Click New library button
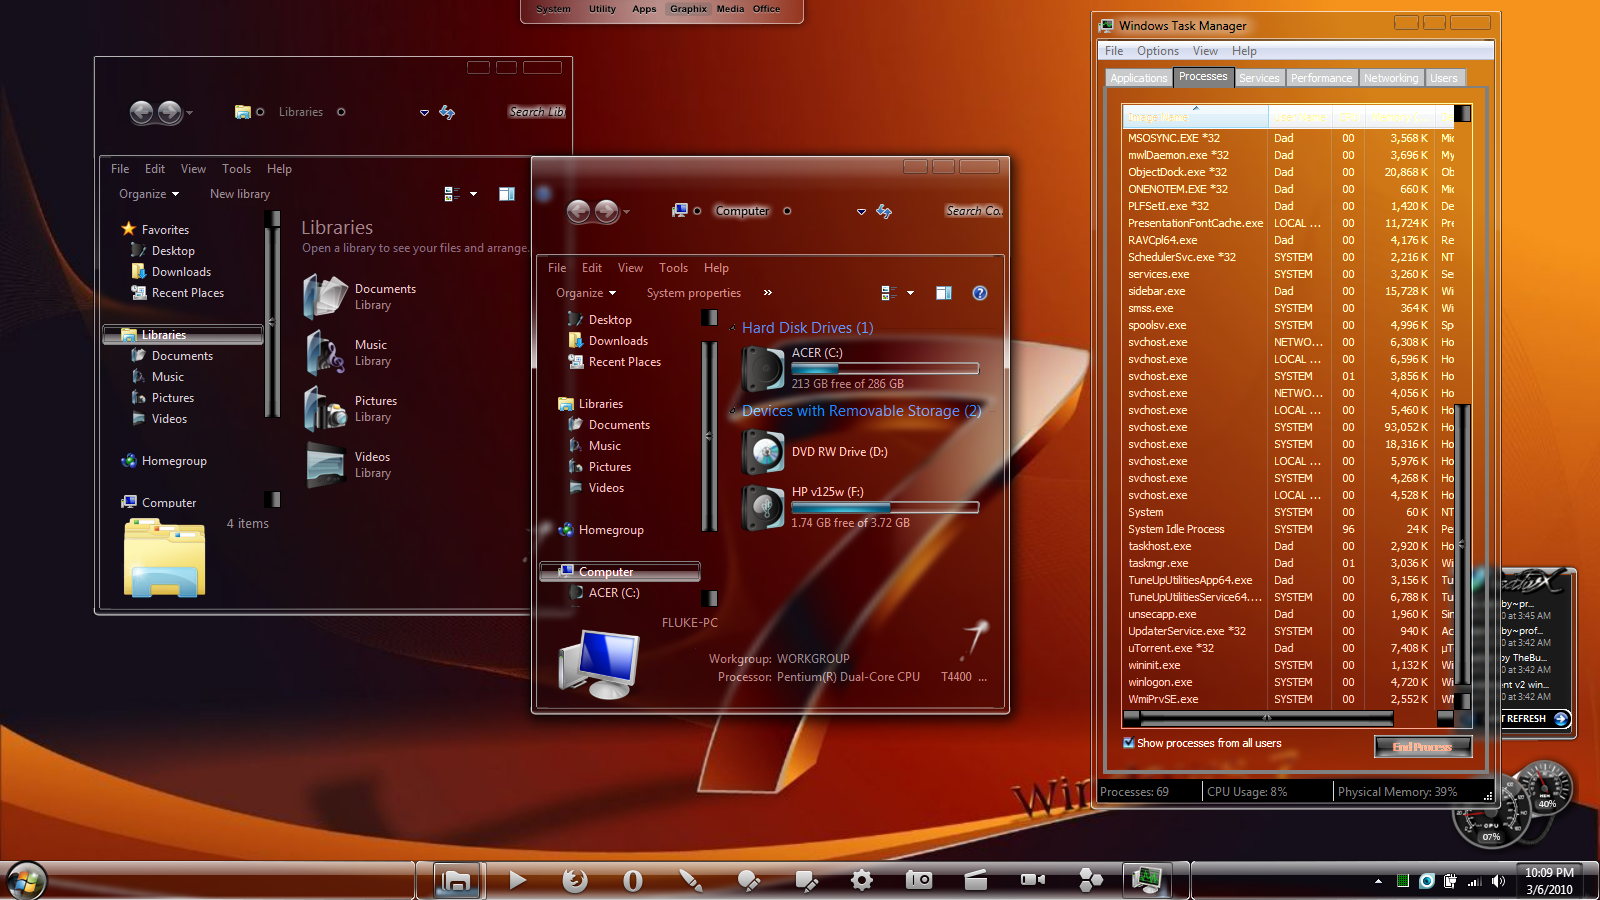This screenshot has width=1600, height=900. [240, 194]
